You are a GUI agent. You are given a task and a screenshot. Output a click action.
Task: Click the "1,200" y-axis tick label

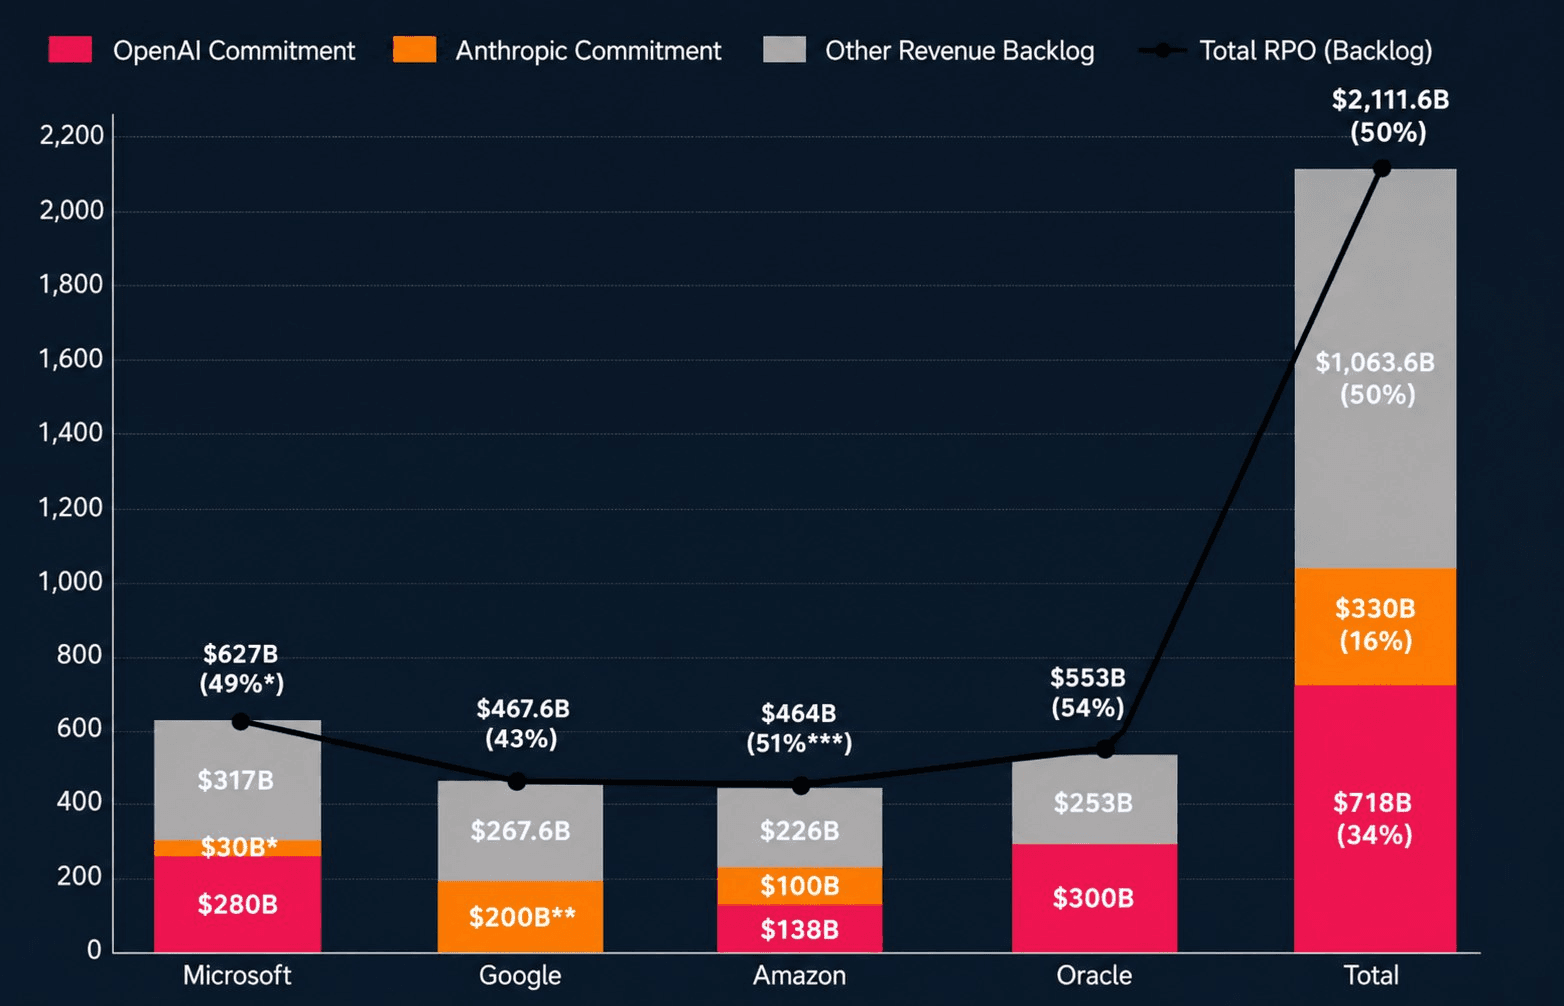71,508
